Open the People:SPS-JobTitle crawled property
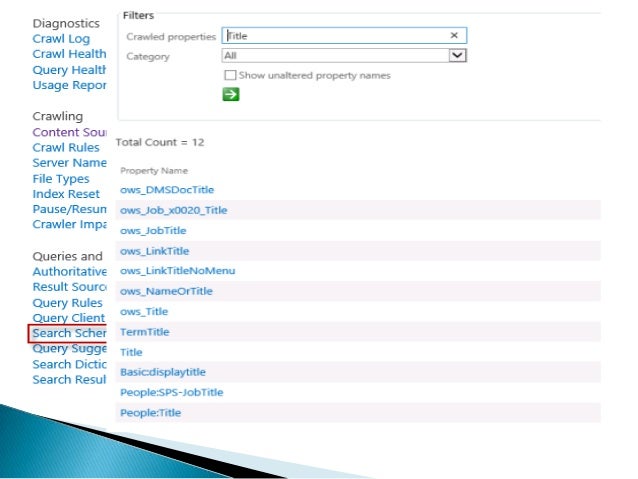The width and height of the screenshot is (638, 479). [172, 393]
